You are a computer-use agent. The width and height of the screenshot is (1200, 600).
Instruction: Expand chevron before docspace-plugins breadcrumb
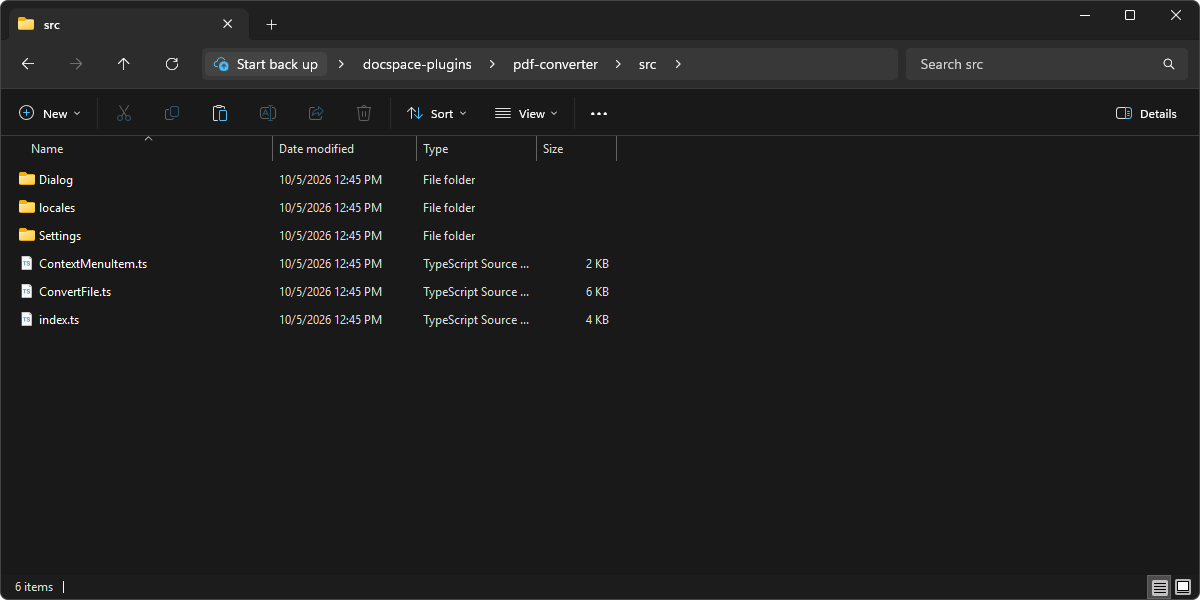point(341,64)
